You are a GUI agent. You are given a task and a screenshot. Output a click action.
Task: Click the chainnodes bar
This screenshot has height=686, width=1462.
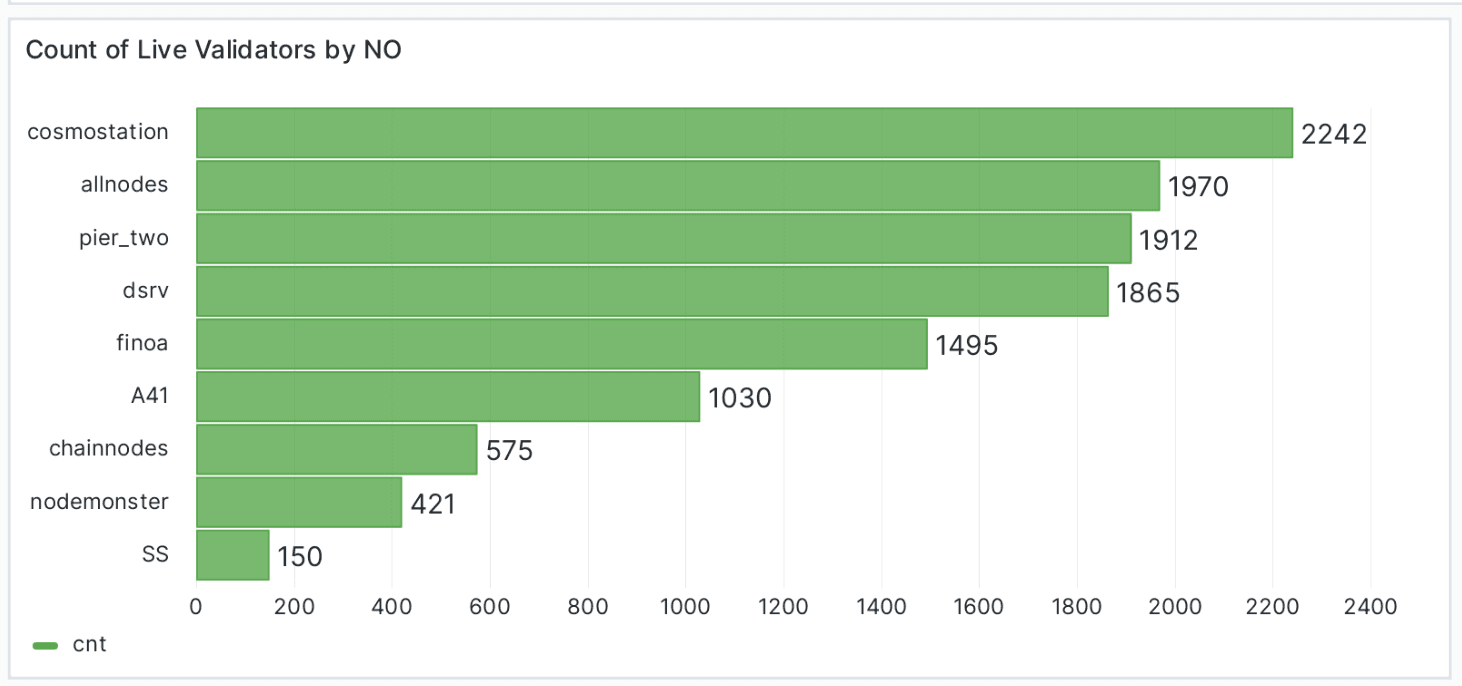click(336, 450)
